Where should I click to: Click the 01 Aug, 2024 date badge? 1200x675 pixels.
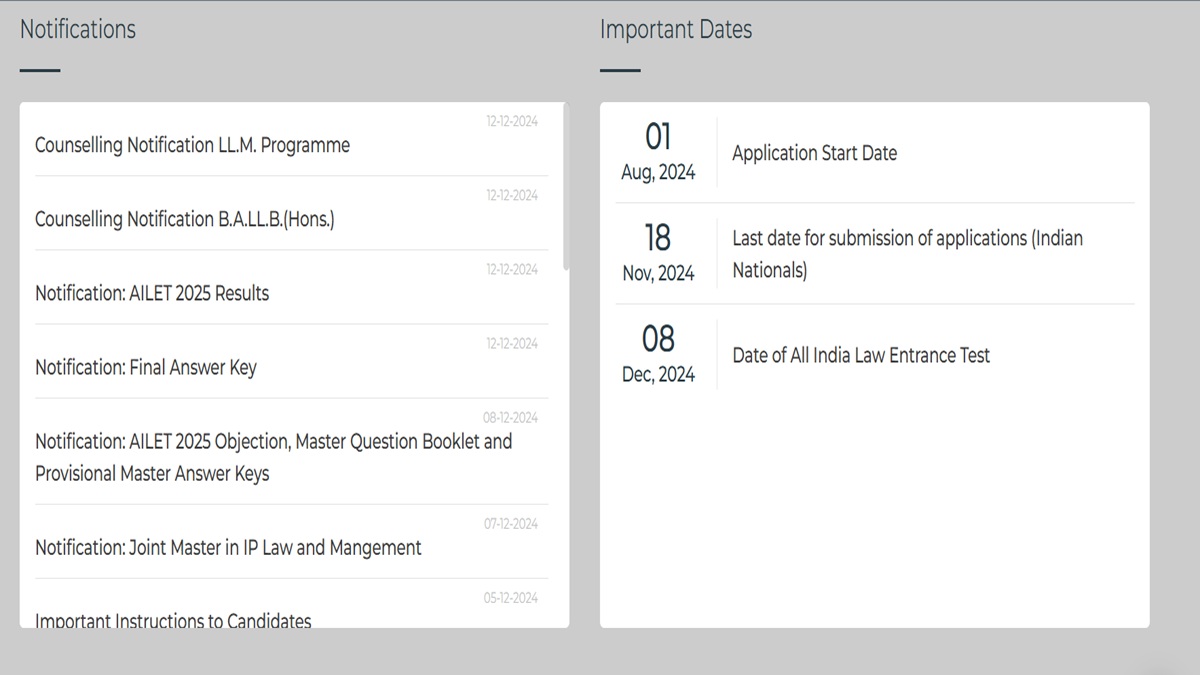pyautogui.click(x=658, y=152)
